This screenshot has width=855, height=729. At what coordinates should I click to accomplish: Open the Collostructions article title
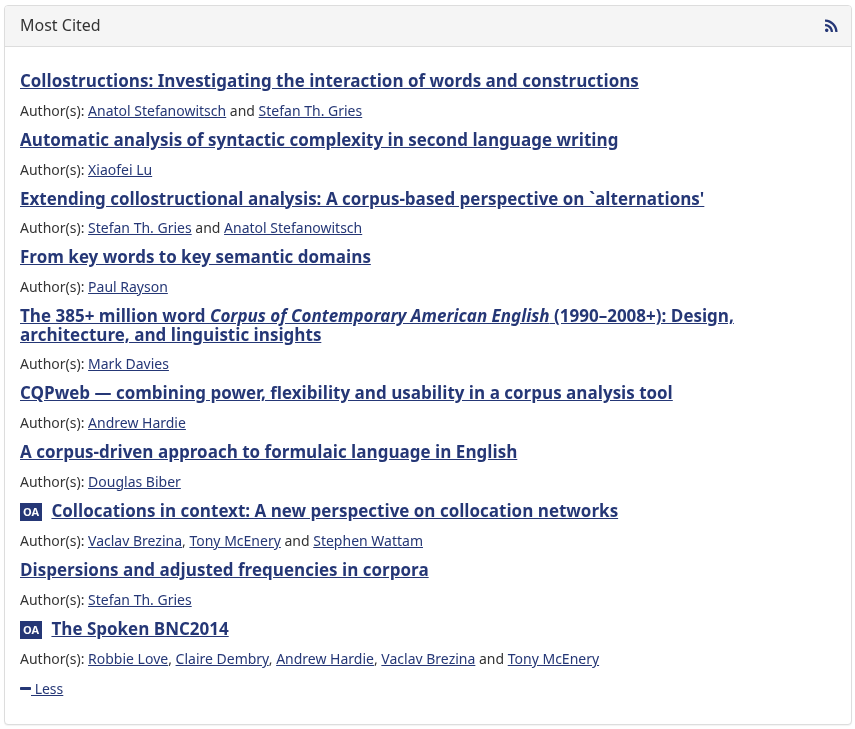coord(329,81)
